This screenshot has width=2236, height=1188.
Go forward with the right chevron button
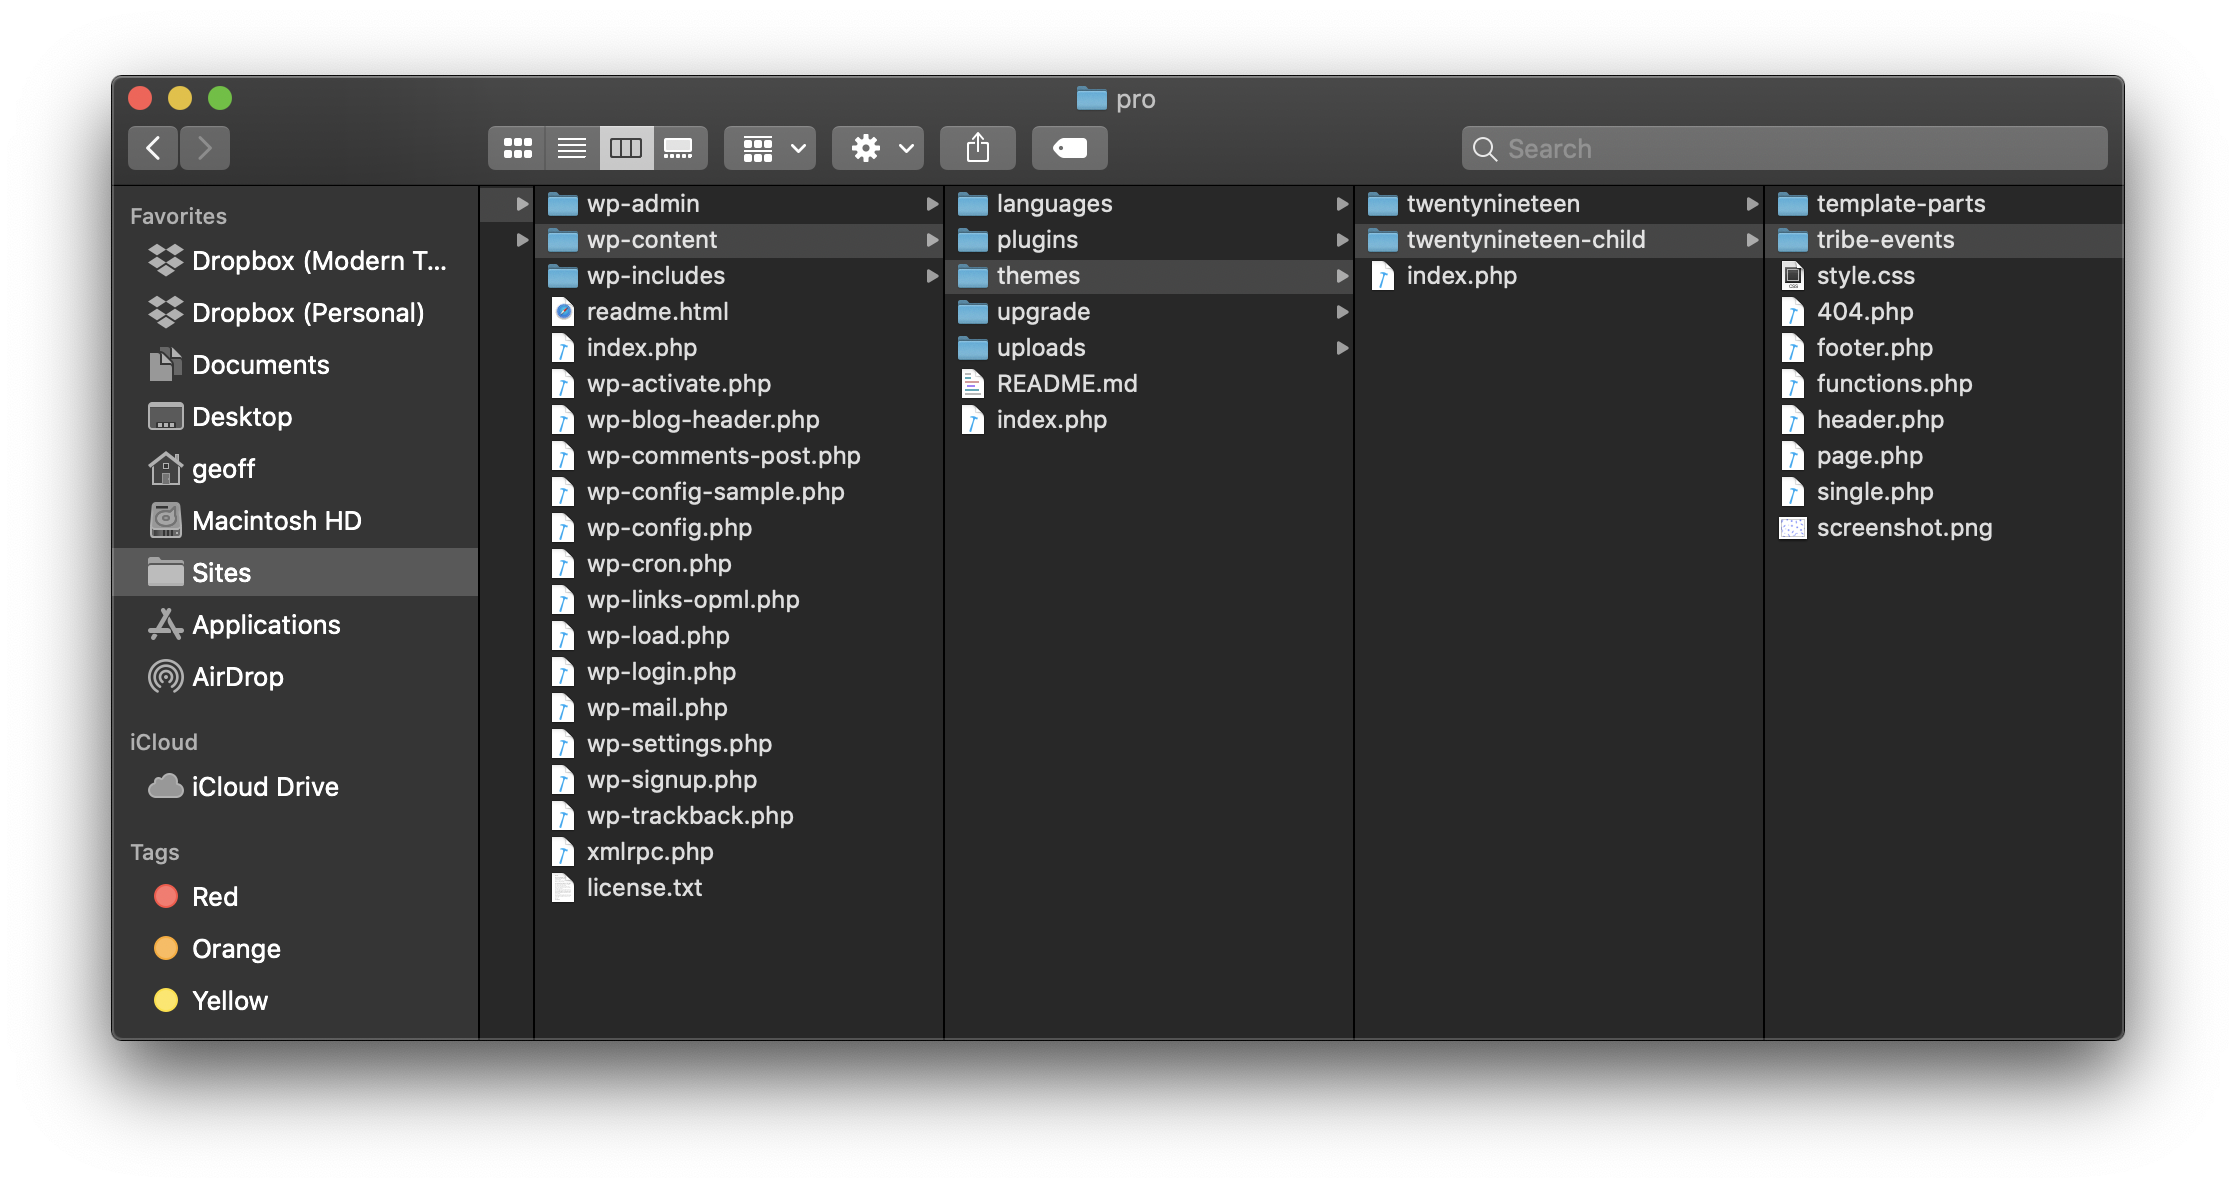tap(205, 148)
